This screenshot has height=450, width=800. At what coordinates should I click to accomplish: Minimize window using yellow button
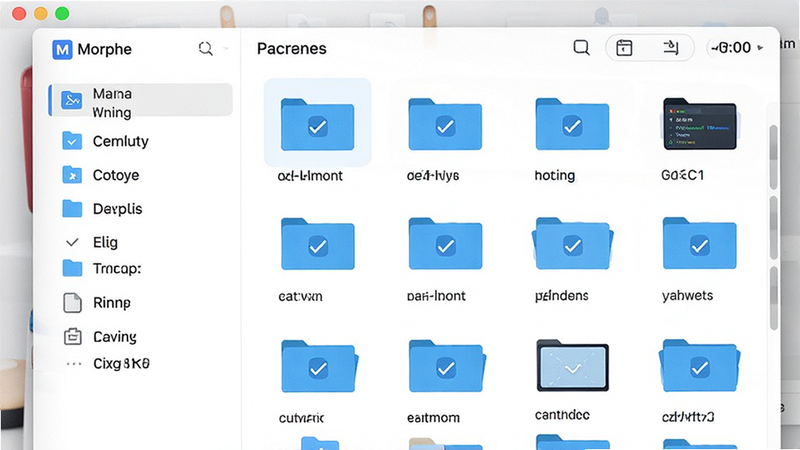tap(41, 14)
